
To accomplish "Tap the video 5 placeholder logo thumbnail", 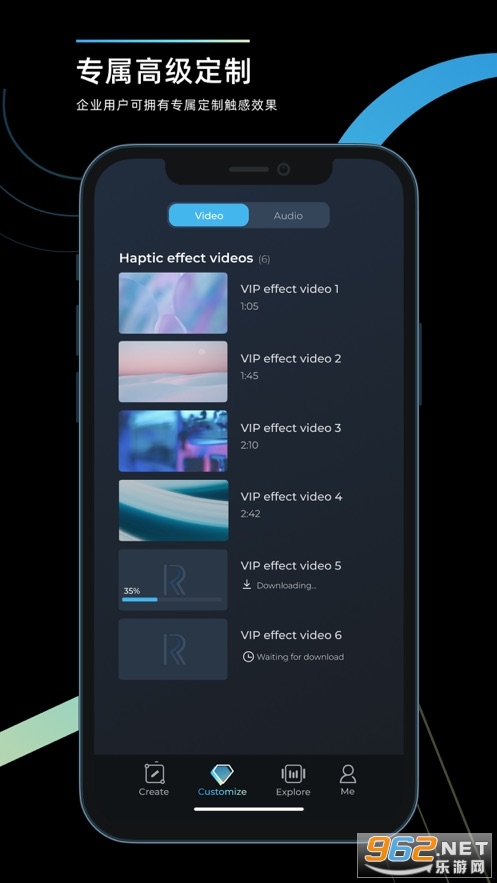I will (173, 579).
